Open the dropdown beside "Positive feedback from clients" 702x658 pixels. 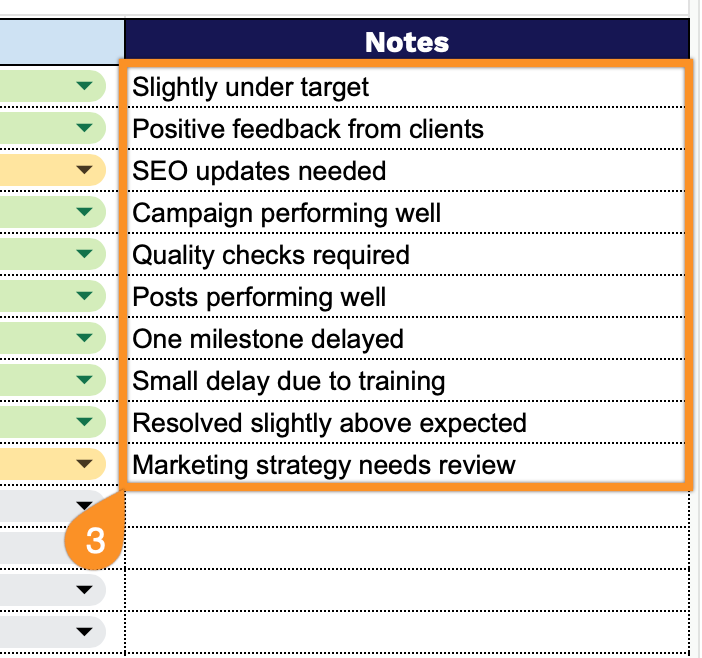click(84, 129)
